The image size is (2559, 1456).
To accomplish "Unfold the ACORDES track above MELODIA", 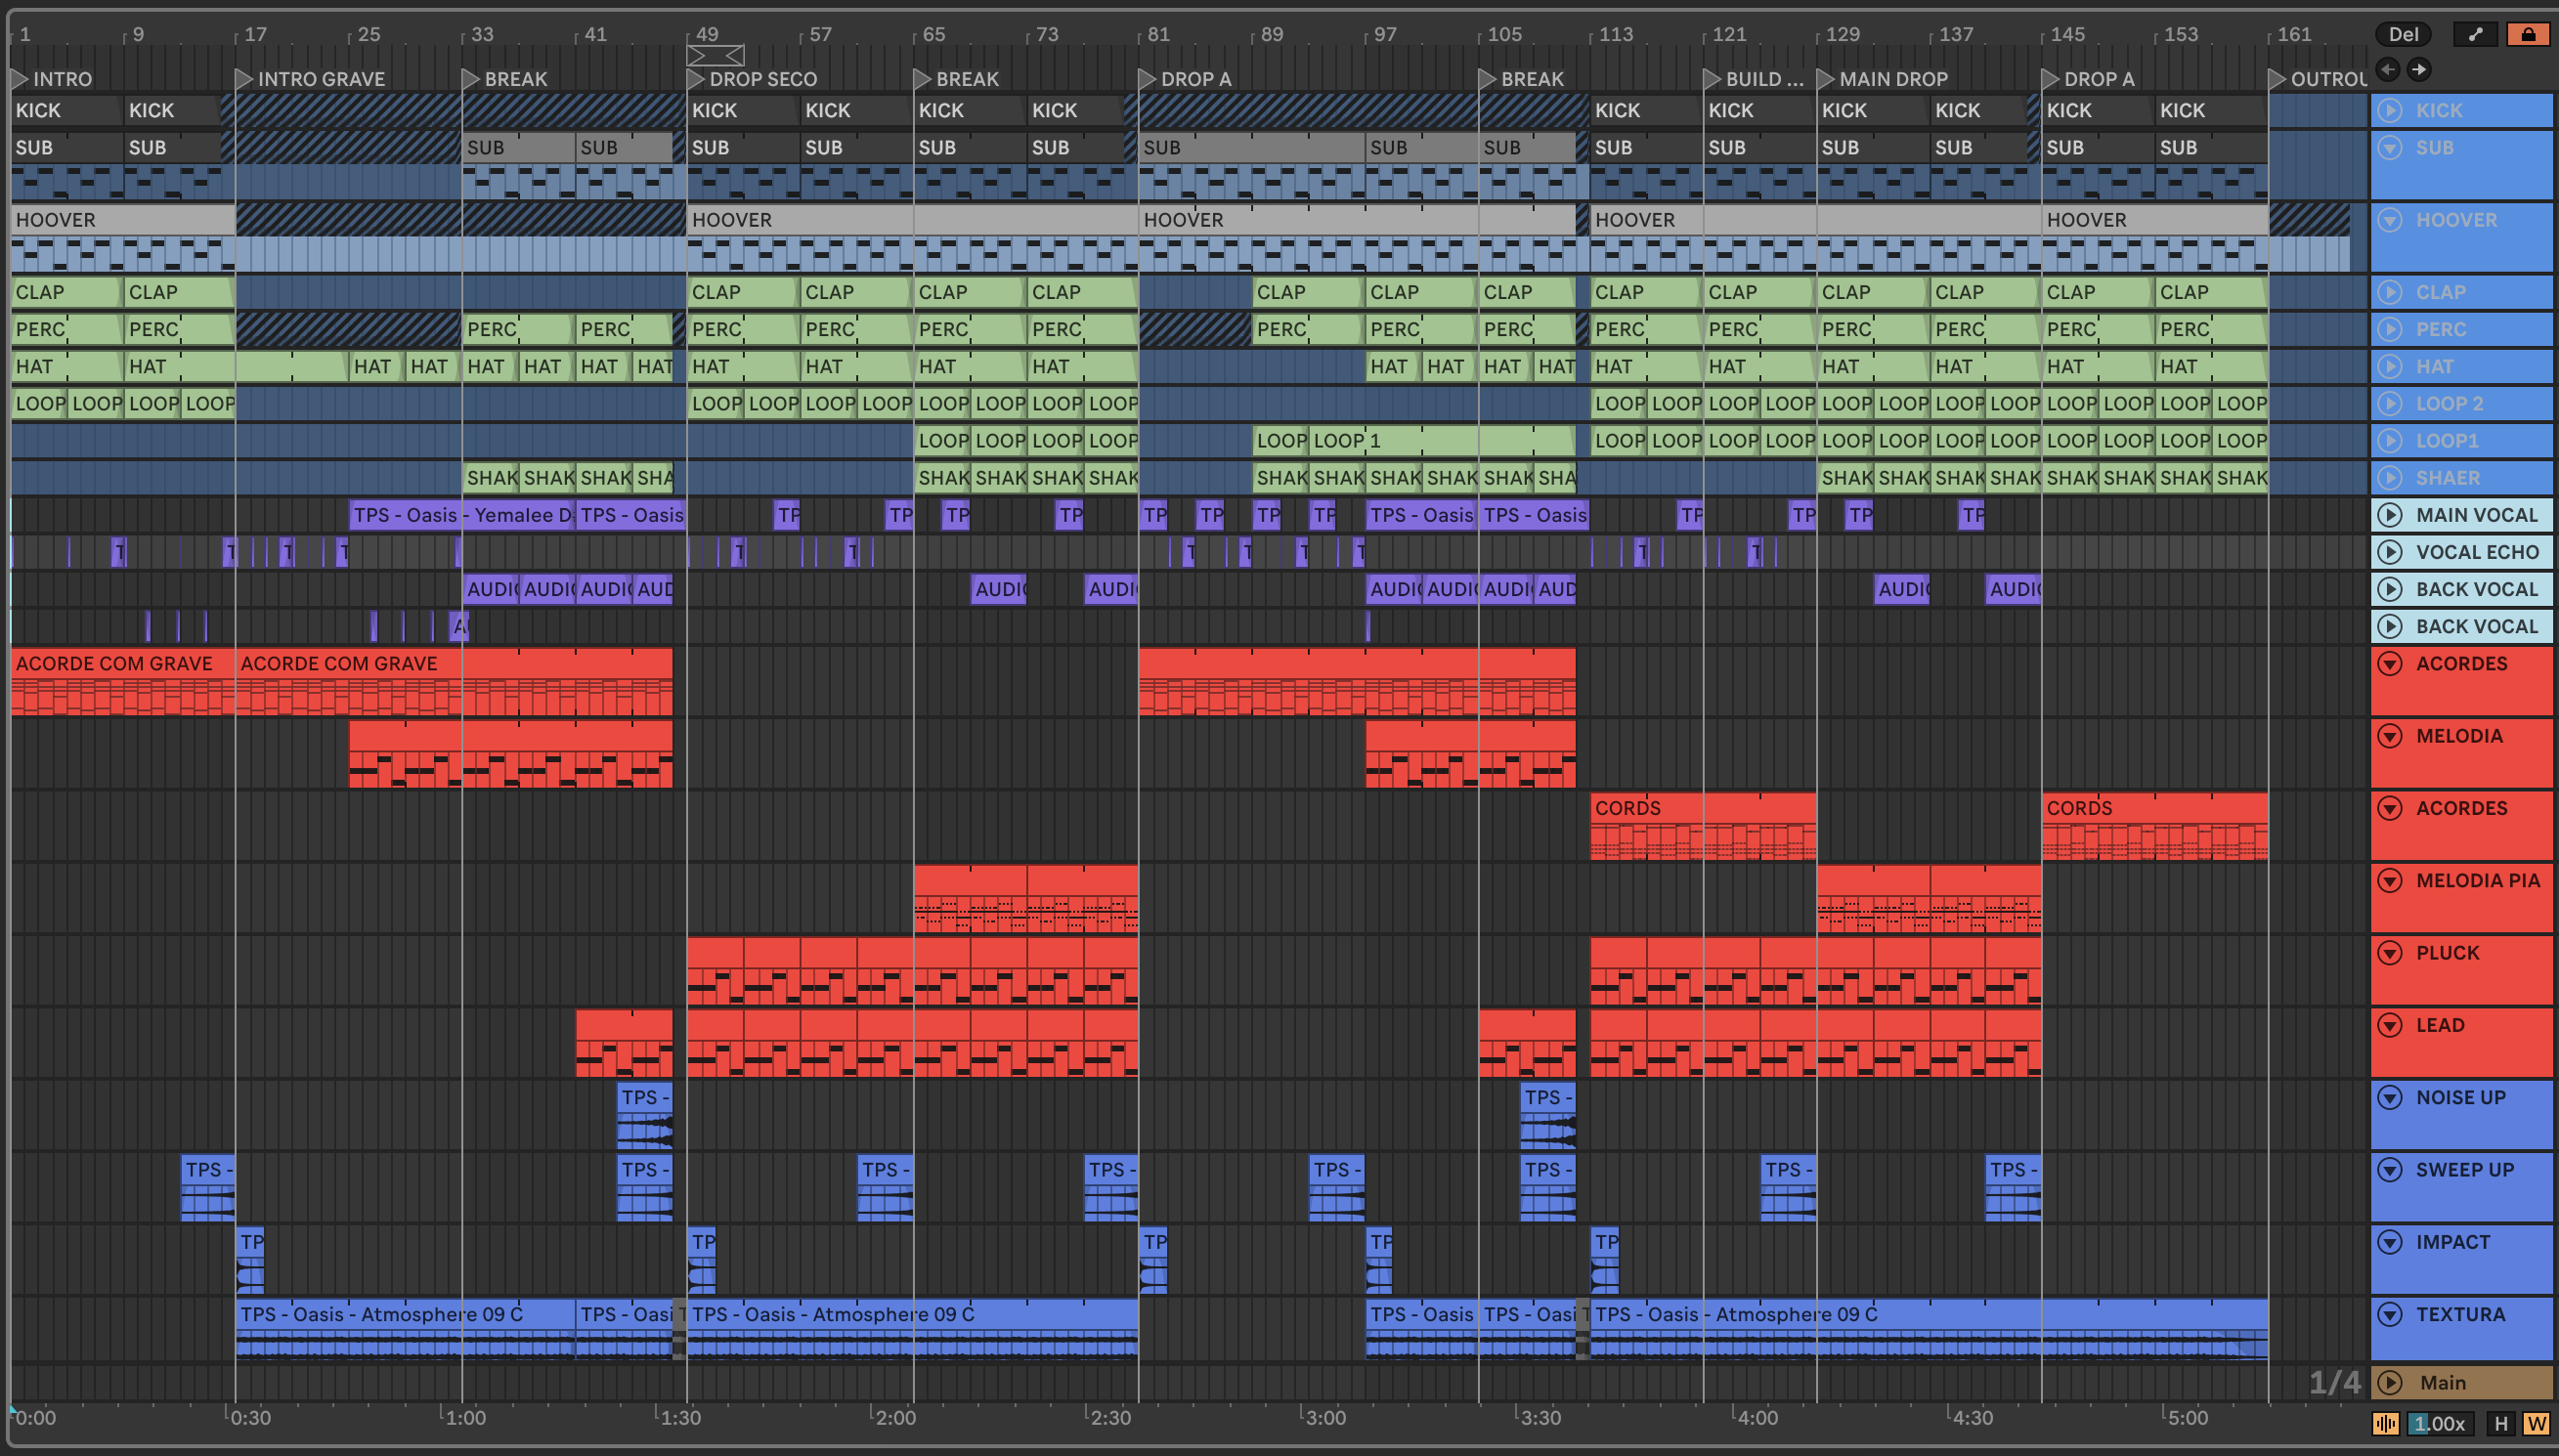I will (2390, 664).
